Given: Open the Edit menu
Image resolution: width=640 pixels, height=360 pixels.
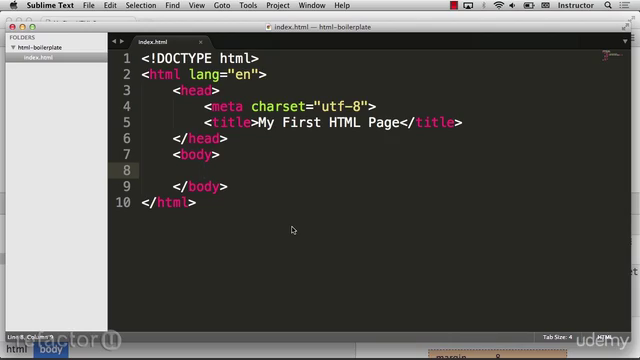Looking at the screenshot, I should click(110, 5).
